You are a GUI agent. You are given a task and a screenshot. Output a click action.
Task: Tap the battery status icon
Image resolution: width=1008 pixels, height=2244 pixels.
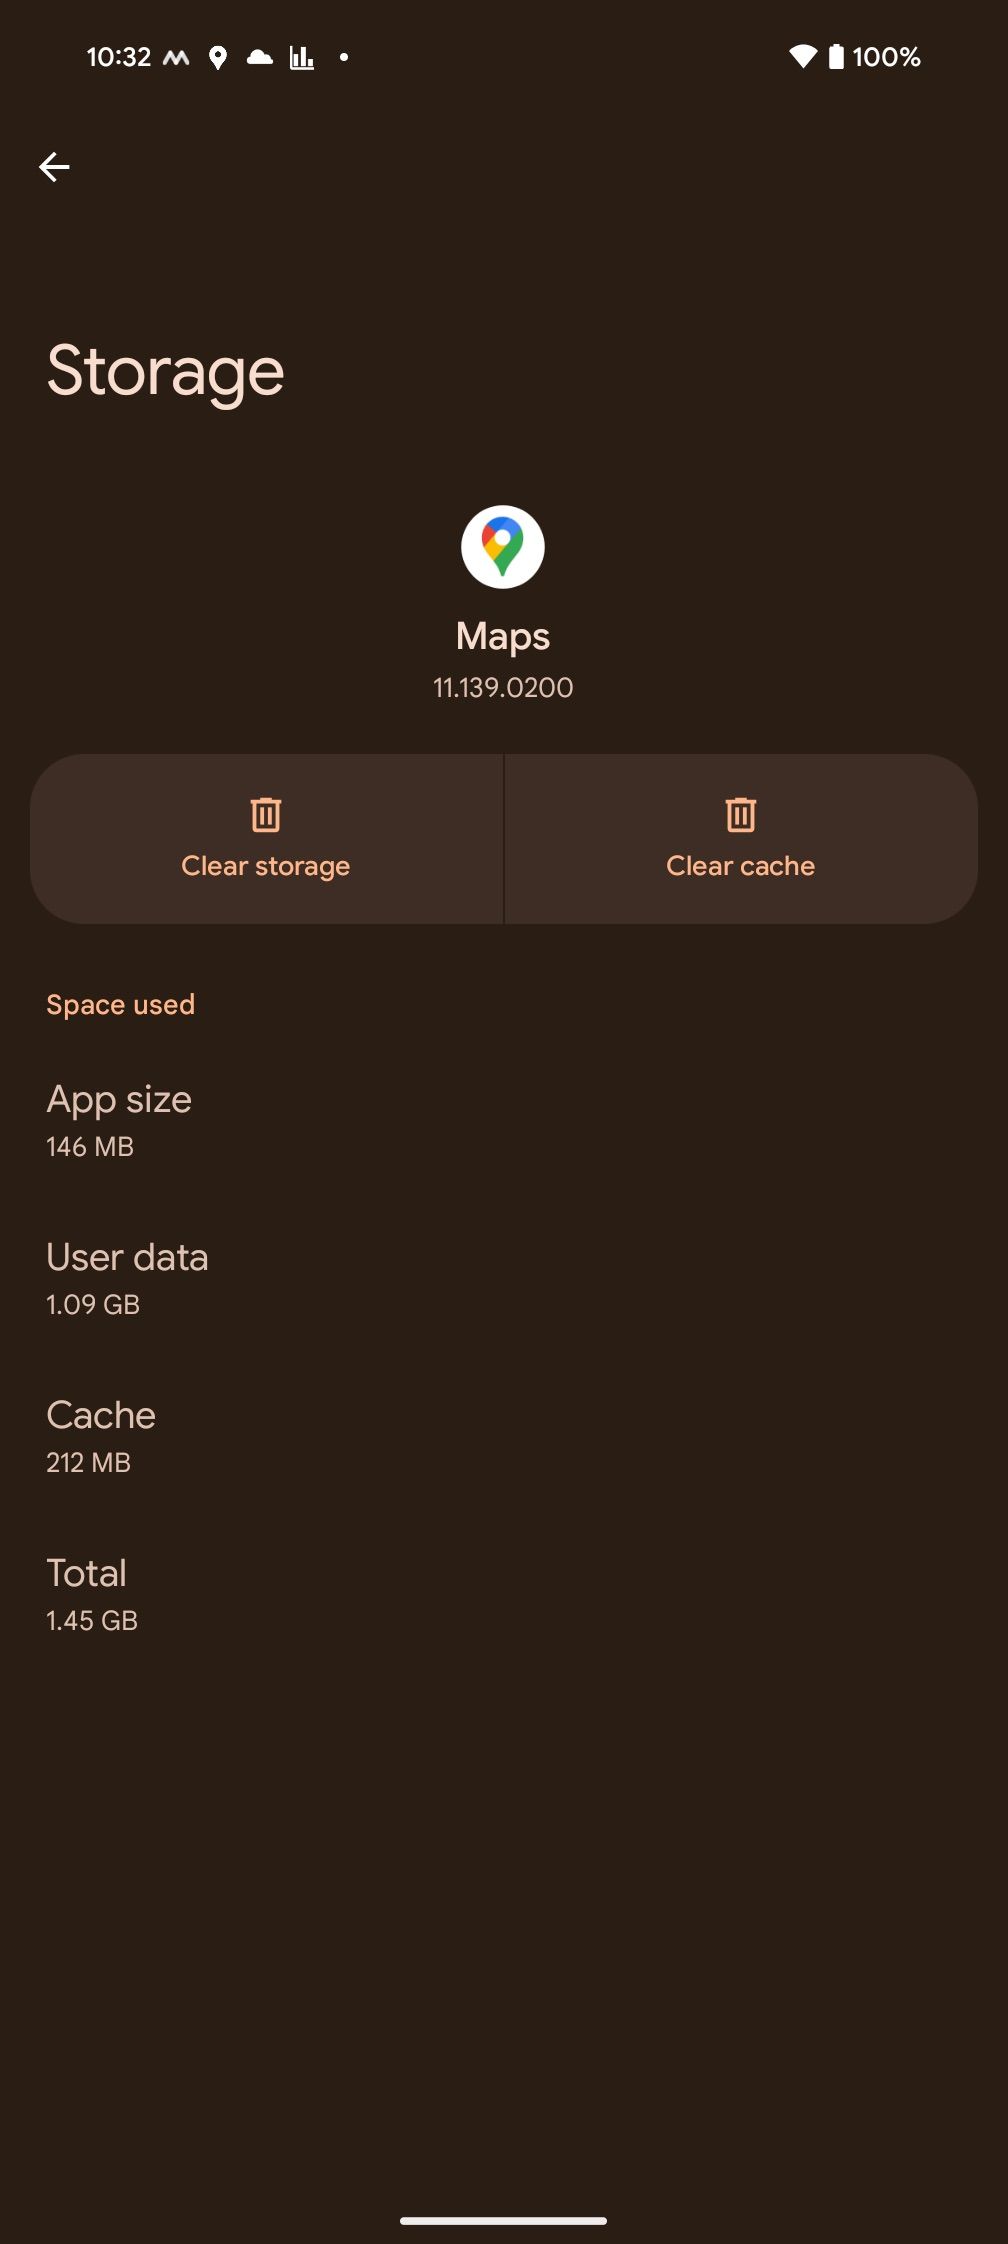coord(840,57)
